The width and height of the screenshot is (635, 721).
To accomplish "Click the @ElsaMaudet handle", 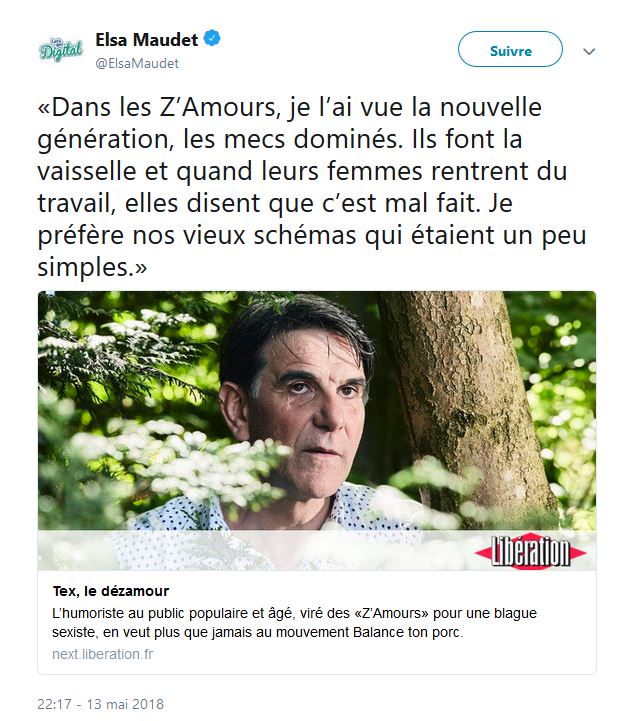I will click(137, 63).
